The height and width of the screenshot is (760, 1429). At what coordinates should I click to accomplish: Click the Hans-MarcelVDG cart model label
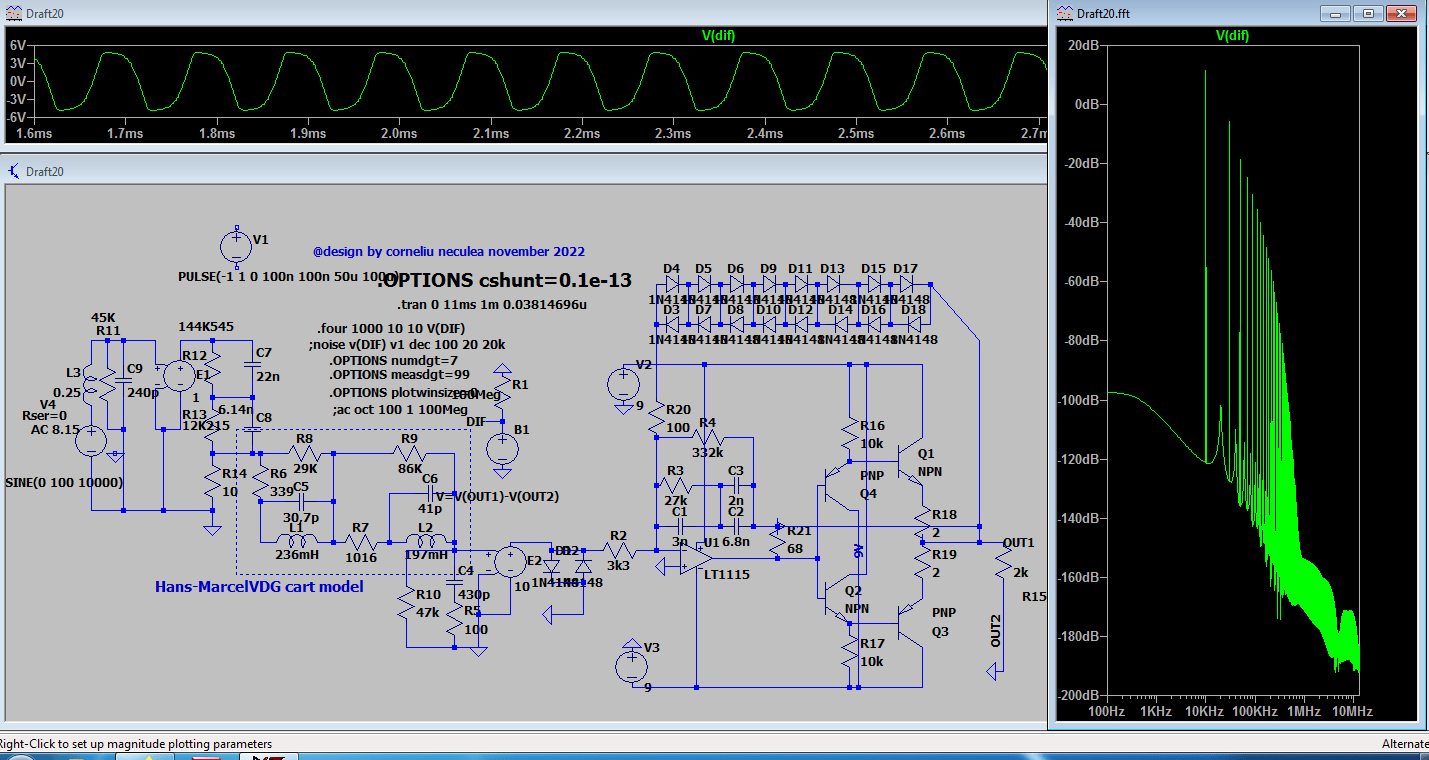[259, 586]
